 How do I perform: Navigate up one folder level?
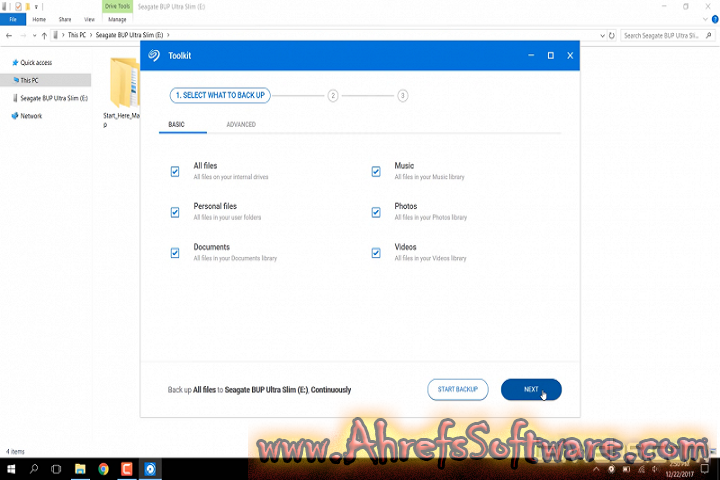coord(44,35)
